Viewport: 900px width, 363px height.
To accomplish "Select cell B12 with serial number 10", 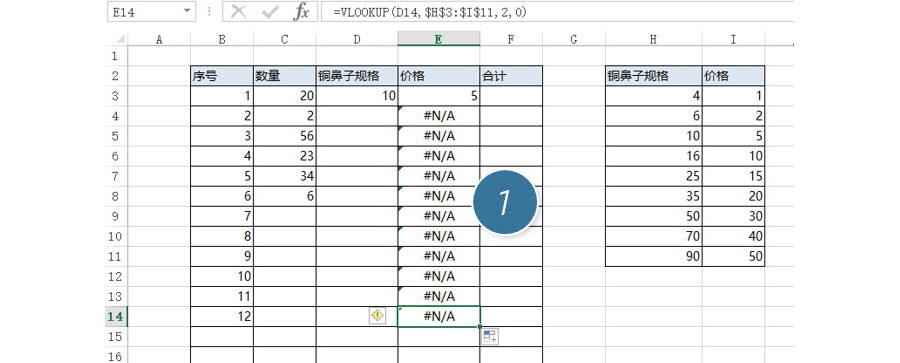I will [x=222, y=276].
